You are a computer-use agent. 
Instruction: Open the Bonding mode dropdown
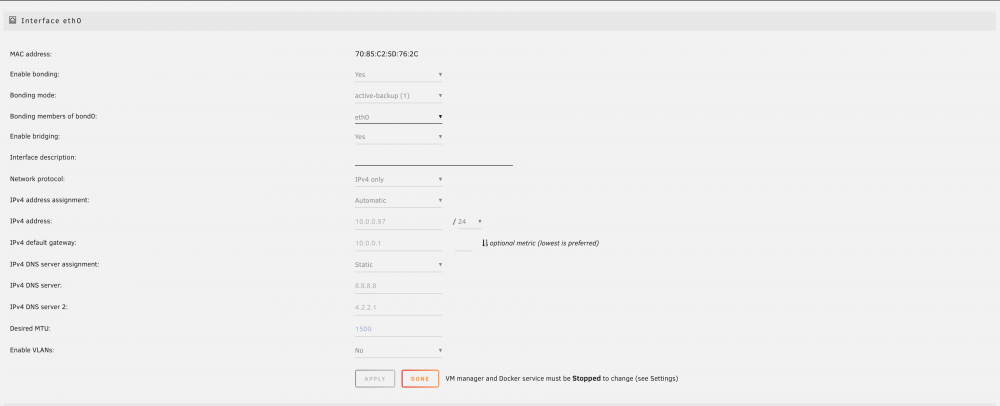pos(399,96)
